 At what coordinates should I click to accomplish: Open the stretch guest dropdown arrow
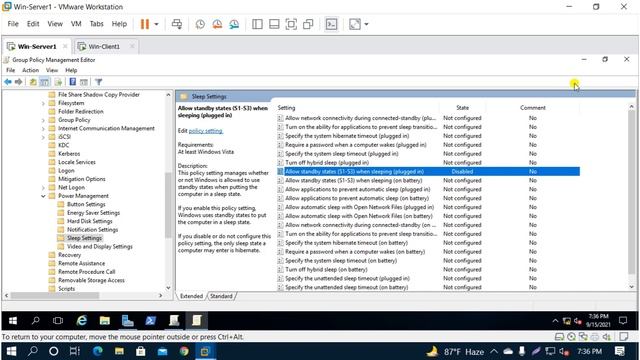click(x=366, y=24)
